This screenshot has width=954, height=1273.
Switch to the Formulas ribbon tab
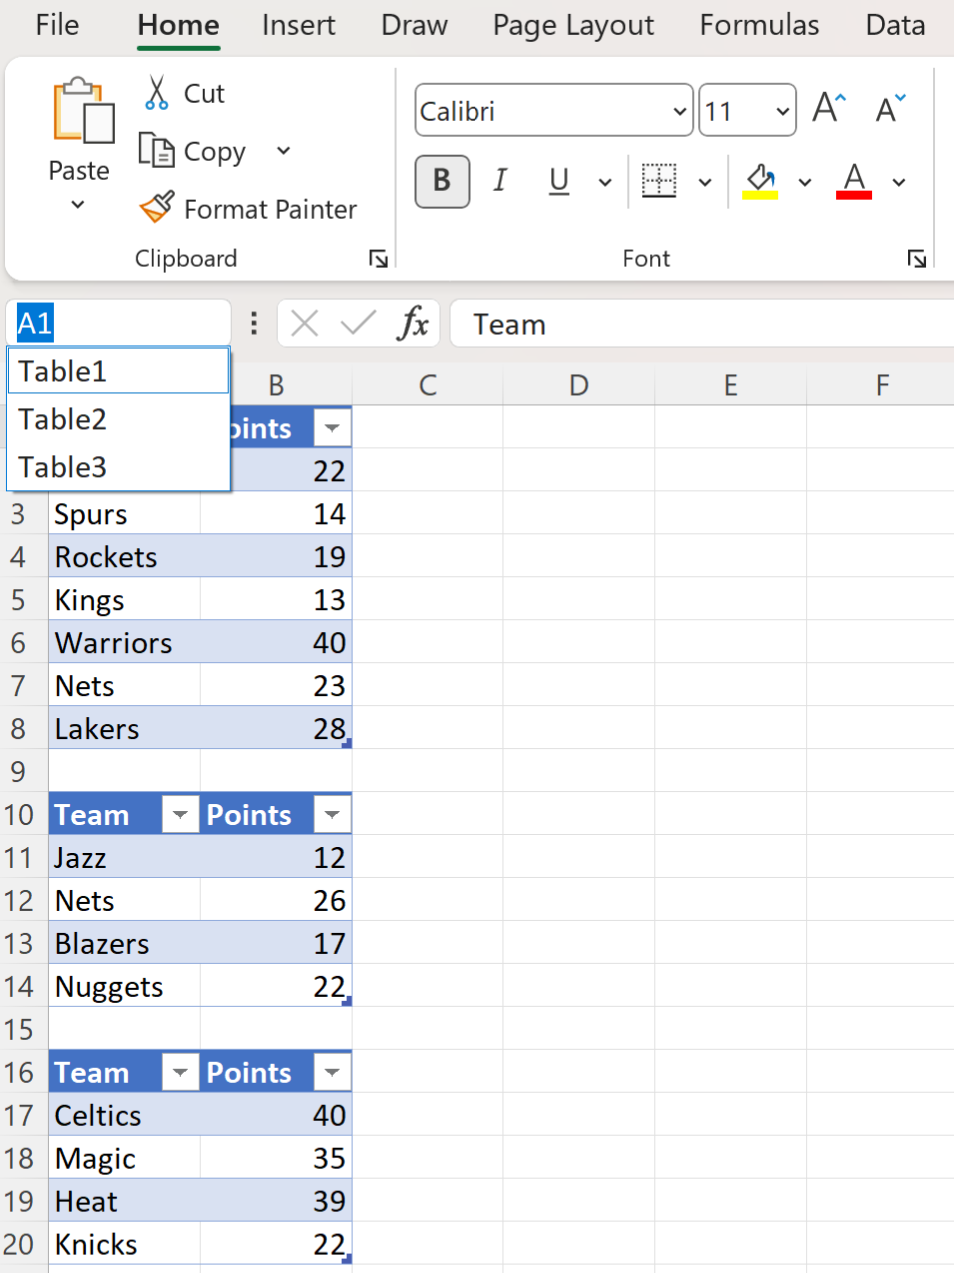[759, 25]
